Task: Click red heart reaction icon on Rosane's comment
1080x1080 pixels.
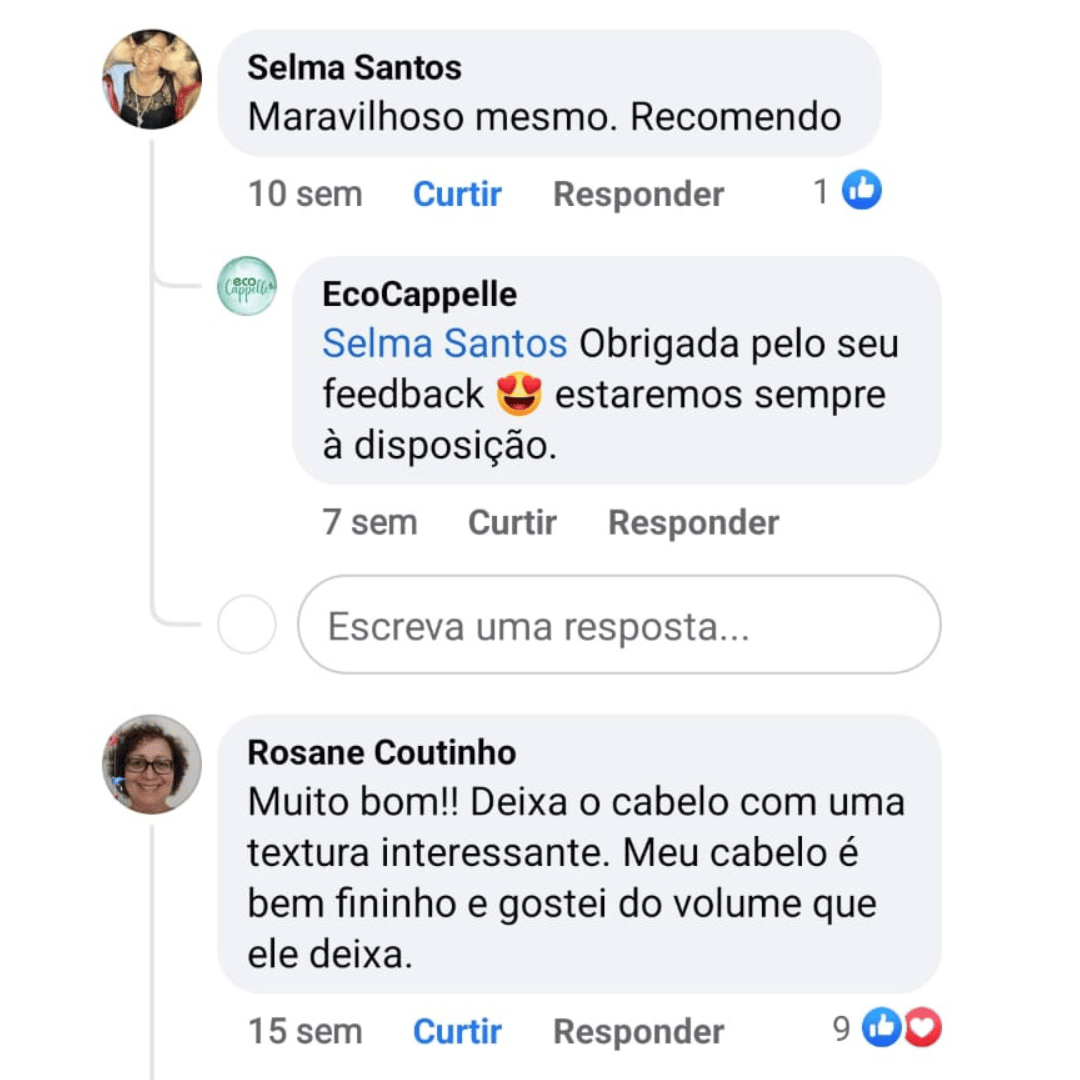Action: (x=922, y=1028)
